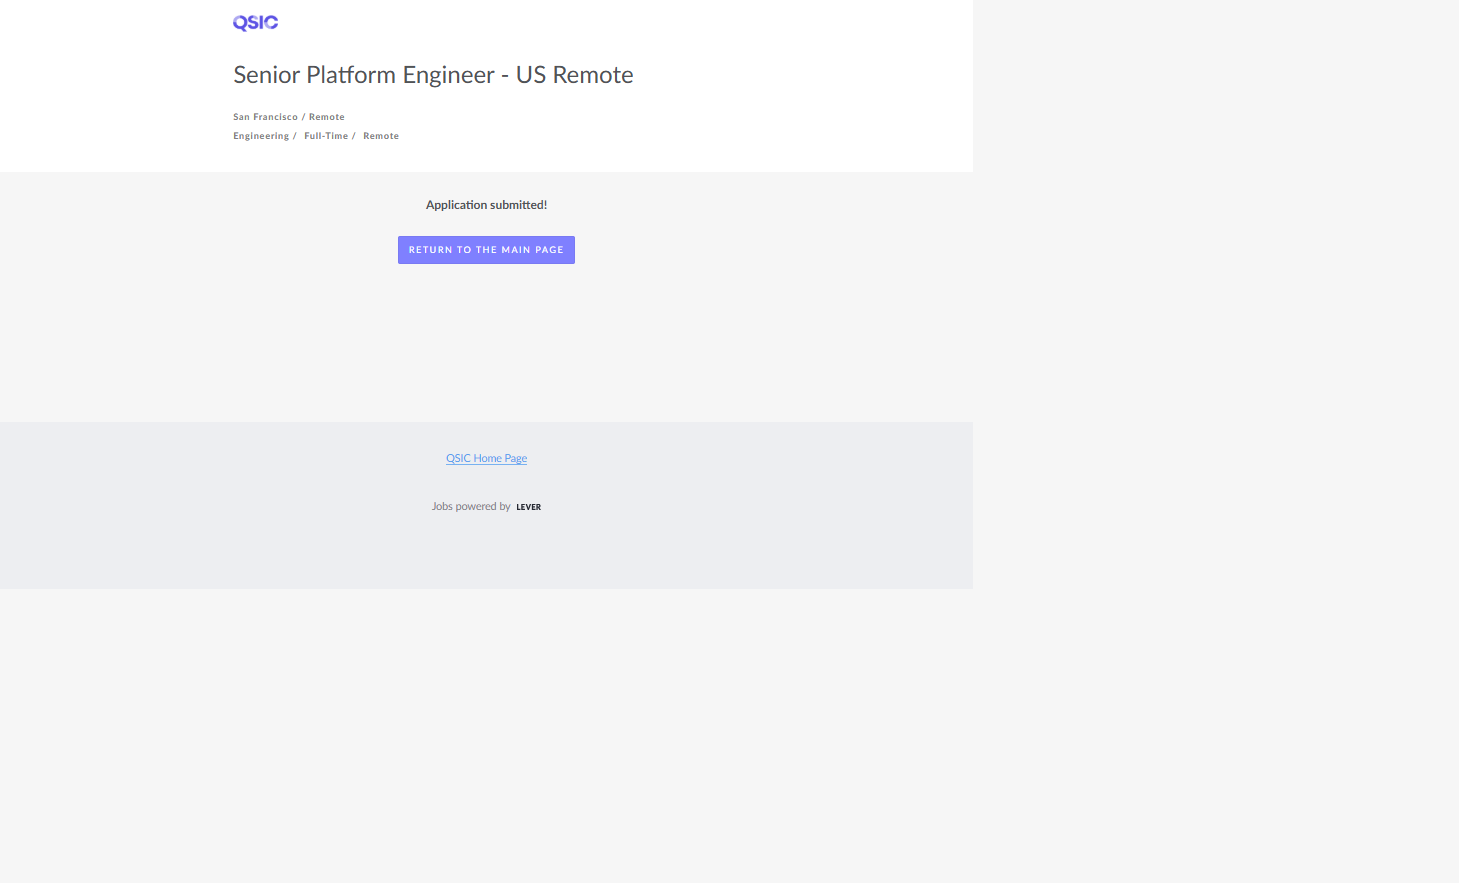Click the word 'Home' in the footer link
Screen dimensions: 1459x883
[x=487, y=458]
